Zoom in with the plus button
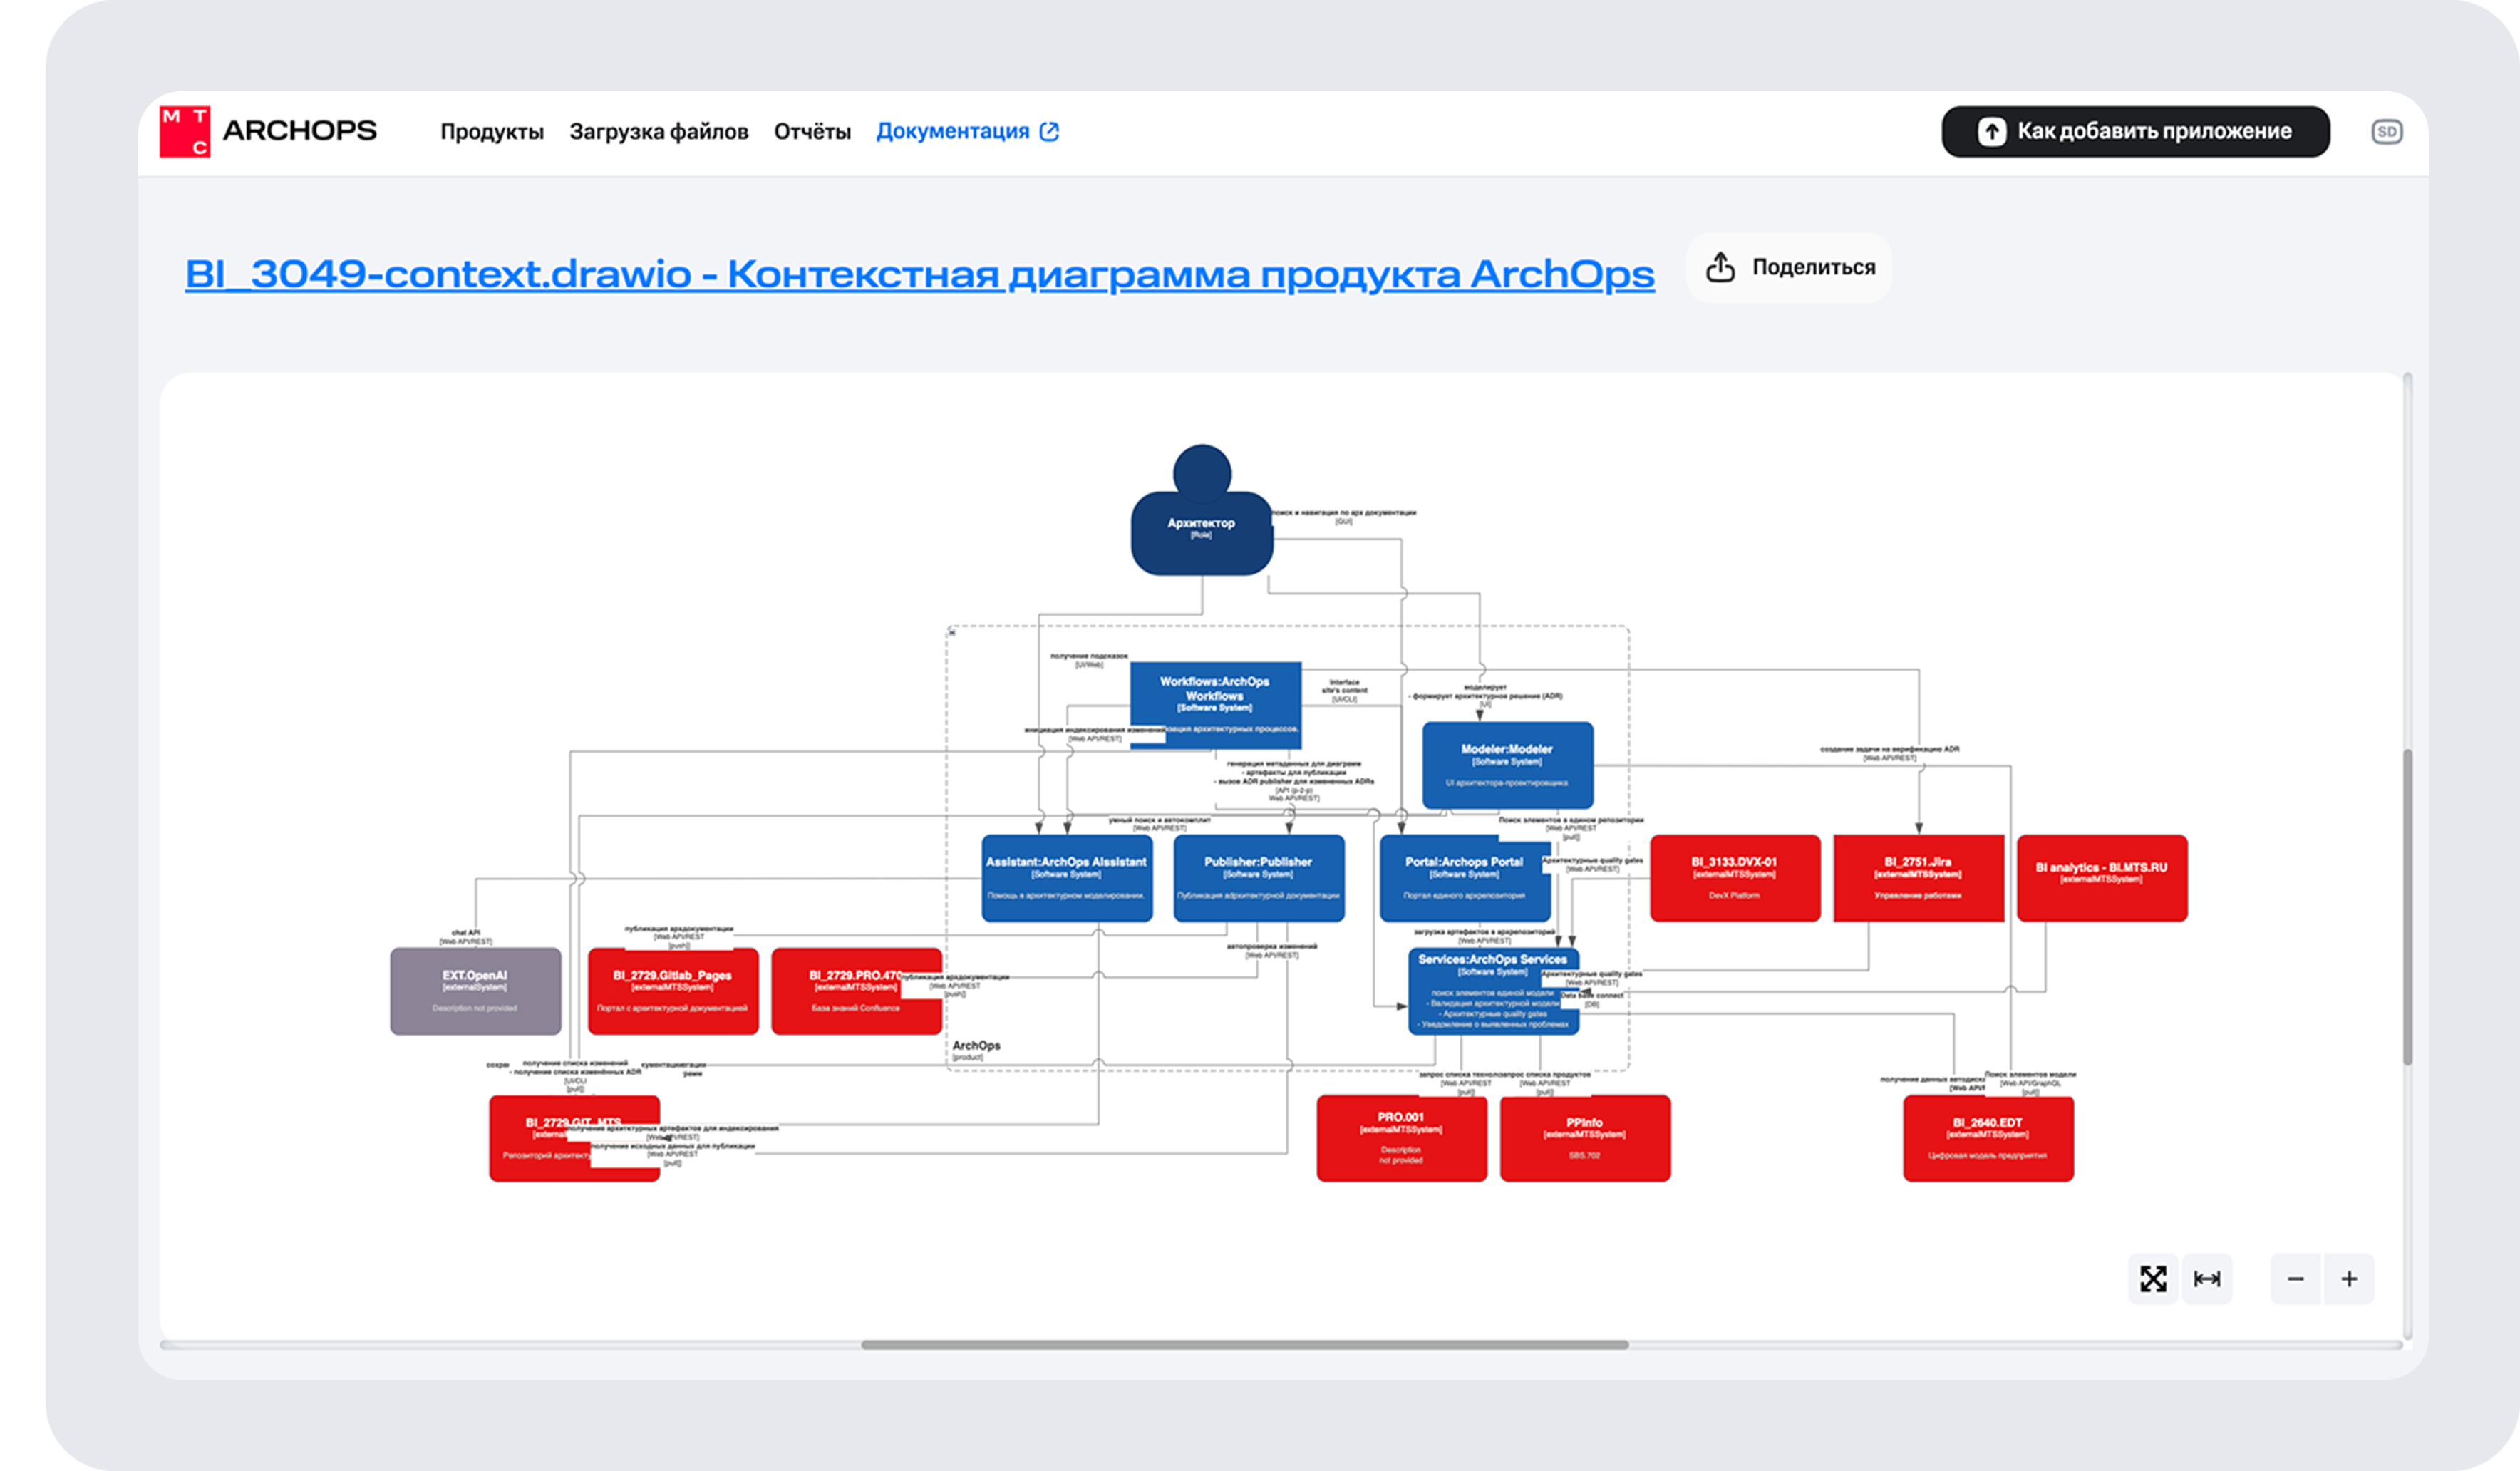The width and height of the screenshot is (2520, 1471). 2349,1278
